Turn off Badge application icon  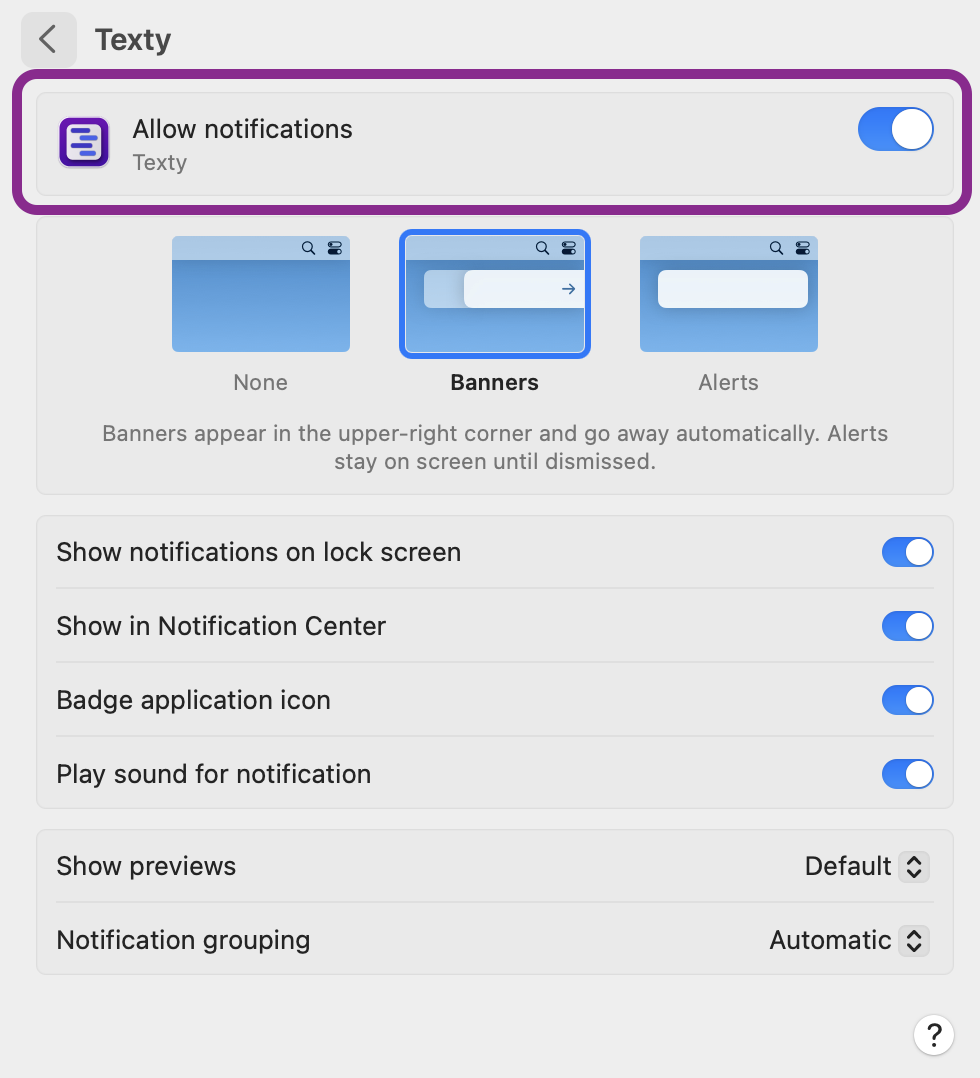tap(907, 700)
